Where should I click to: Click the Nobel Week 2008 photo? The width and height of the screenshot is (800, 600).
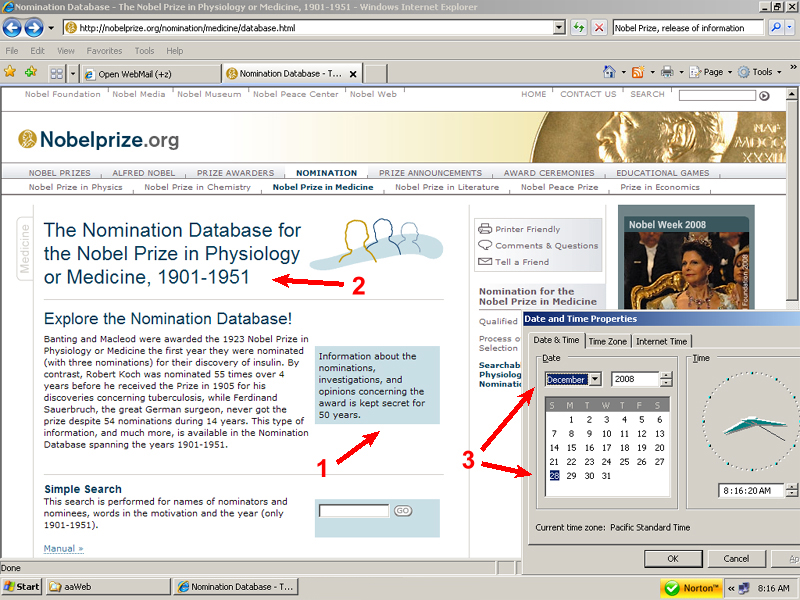(x=686, y=270)
